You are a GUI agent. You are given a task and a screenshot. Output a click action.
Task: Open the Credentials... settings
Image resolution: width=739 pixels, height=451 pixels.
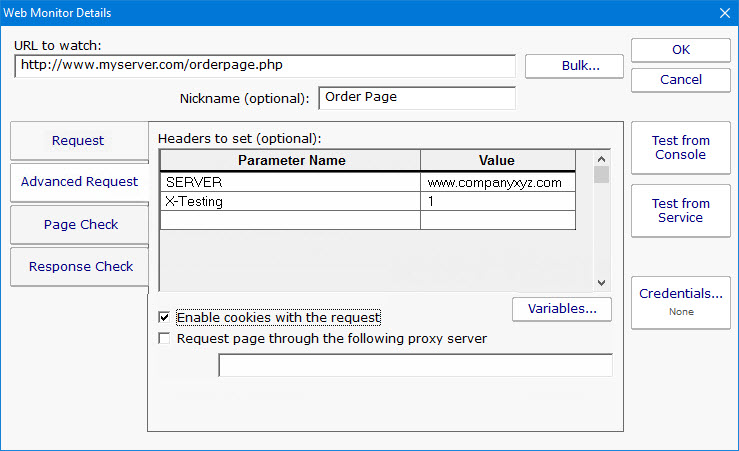680,301
